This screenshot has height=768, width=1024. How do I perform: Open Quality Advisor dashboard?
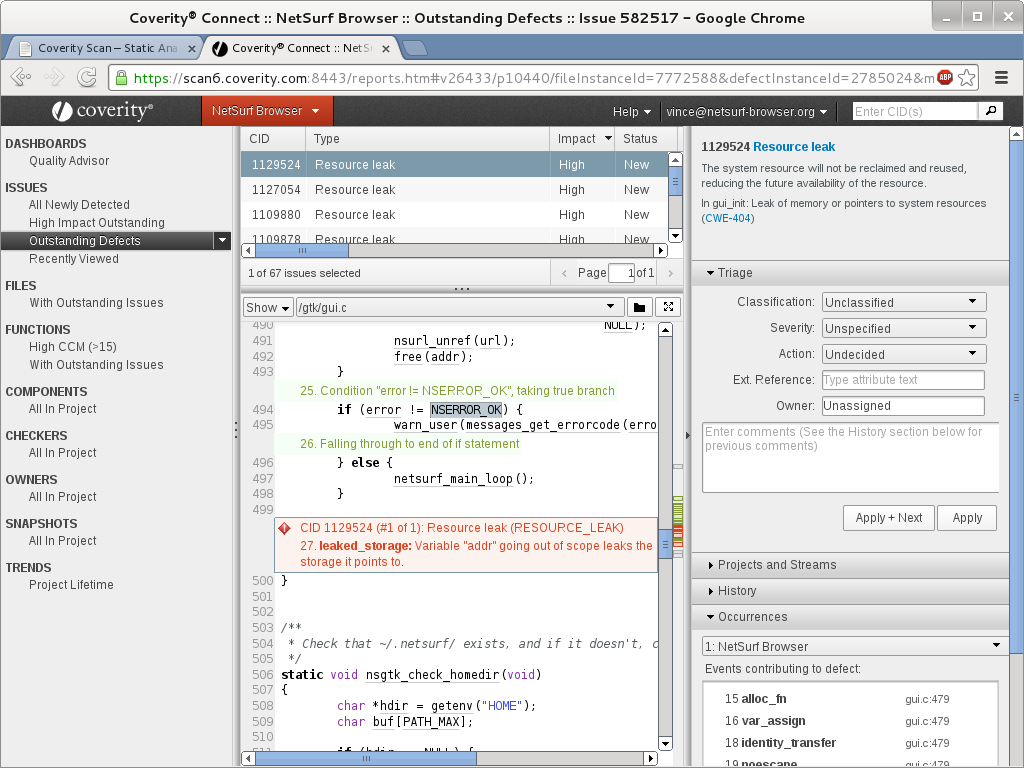(x=69, y=161)
